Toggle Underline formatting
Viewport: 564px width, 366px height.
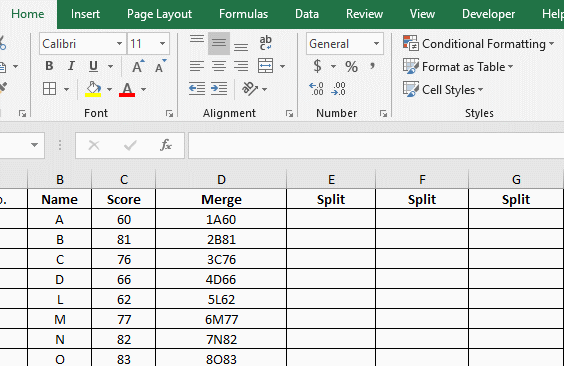(x=93, y=66)
